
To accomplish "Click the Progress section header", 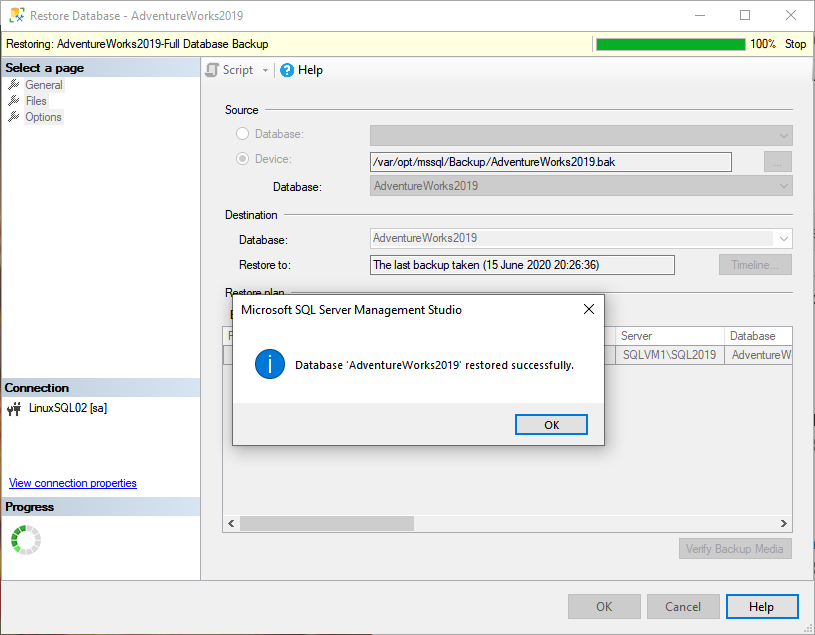I will (101, 507).
